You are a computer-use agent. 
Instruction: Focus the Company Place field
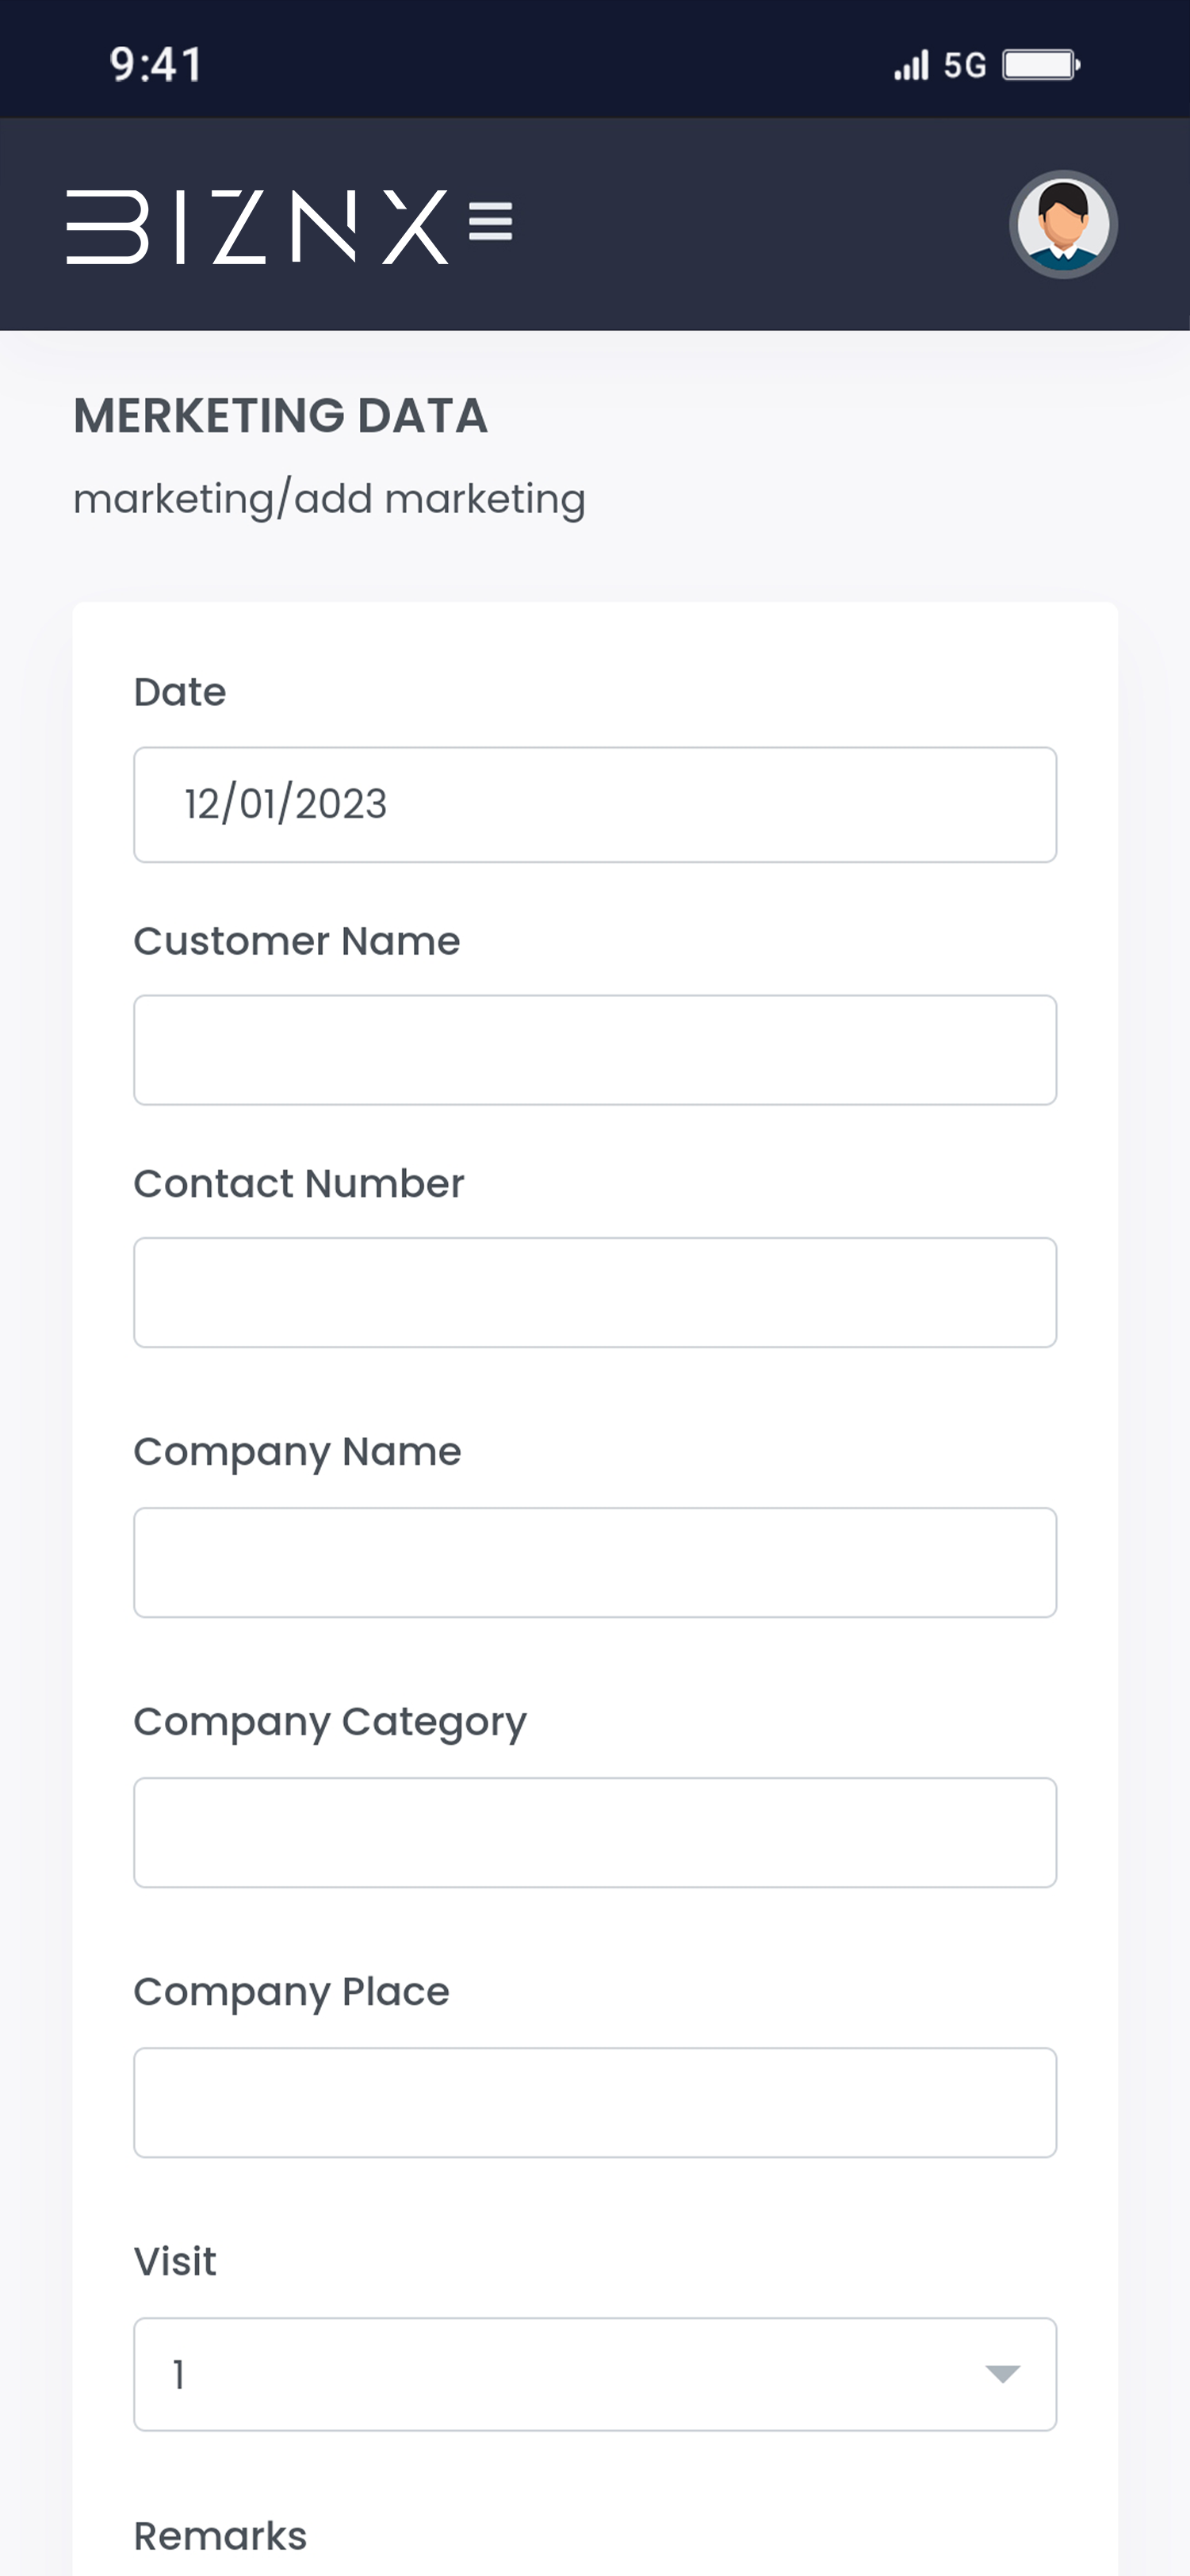click(595, 2103)
